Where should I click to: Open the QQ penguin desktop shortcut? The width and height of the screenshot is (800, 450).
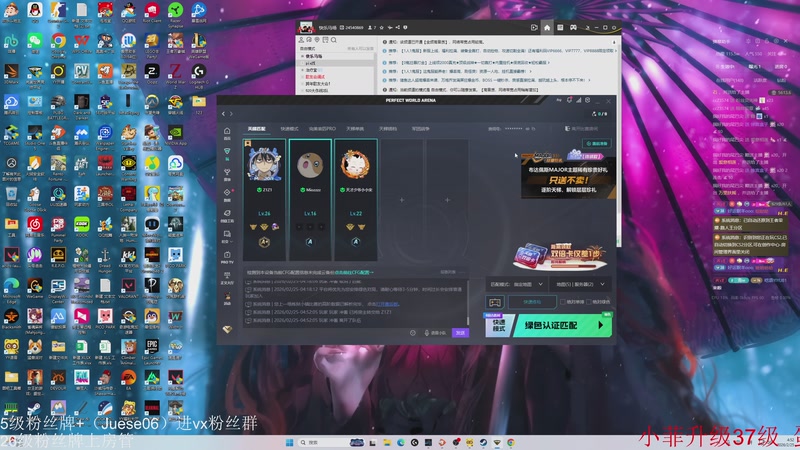pos(35,13)
